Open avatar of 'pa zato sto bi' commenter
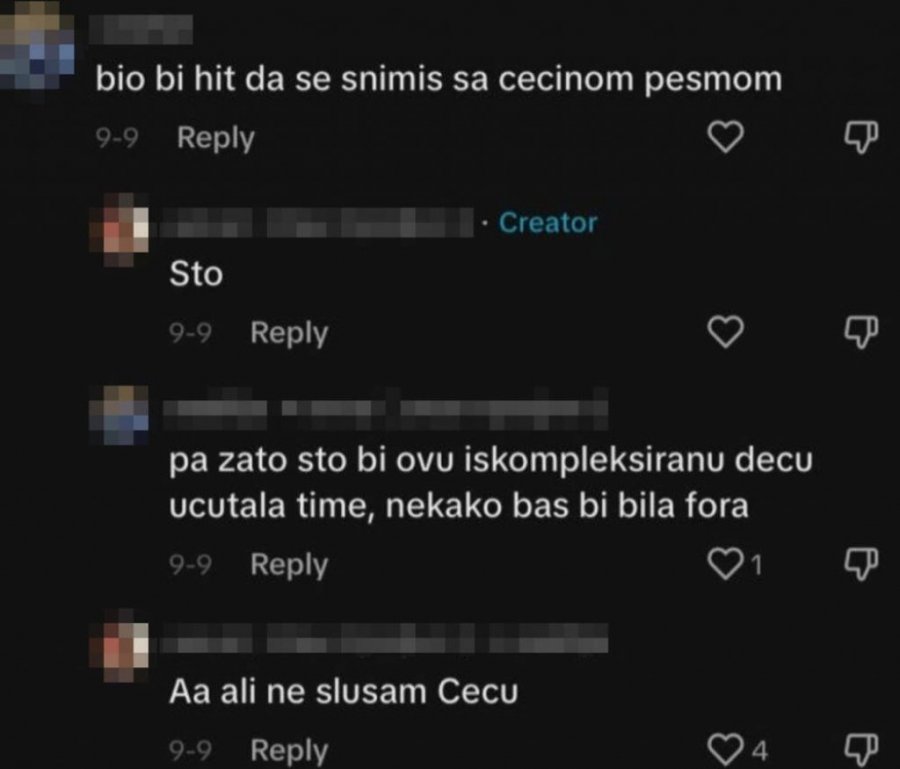Viewport: 900px width, 769px height. (x=119, y=415)
